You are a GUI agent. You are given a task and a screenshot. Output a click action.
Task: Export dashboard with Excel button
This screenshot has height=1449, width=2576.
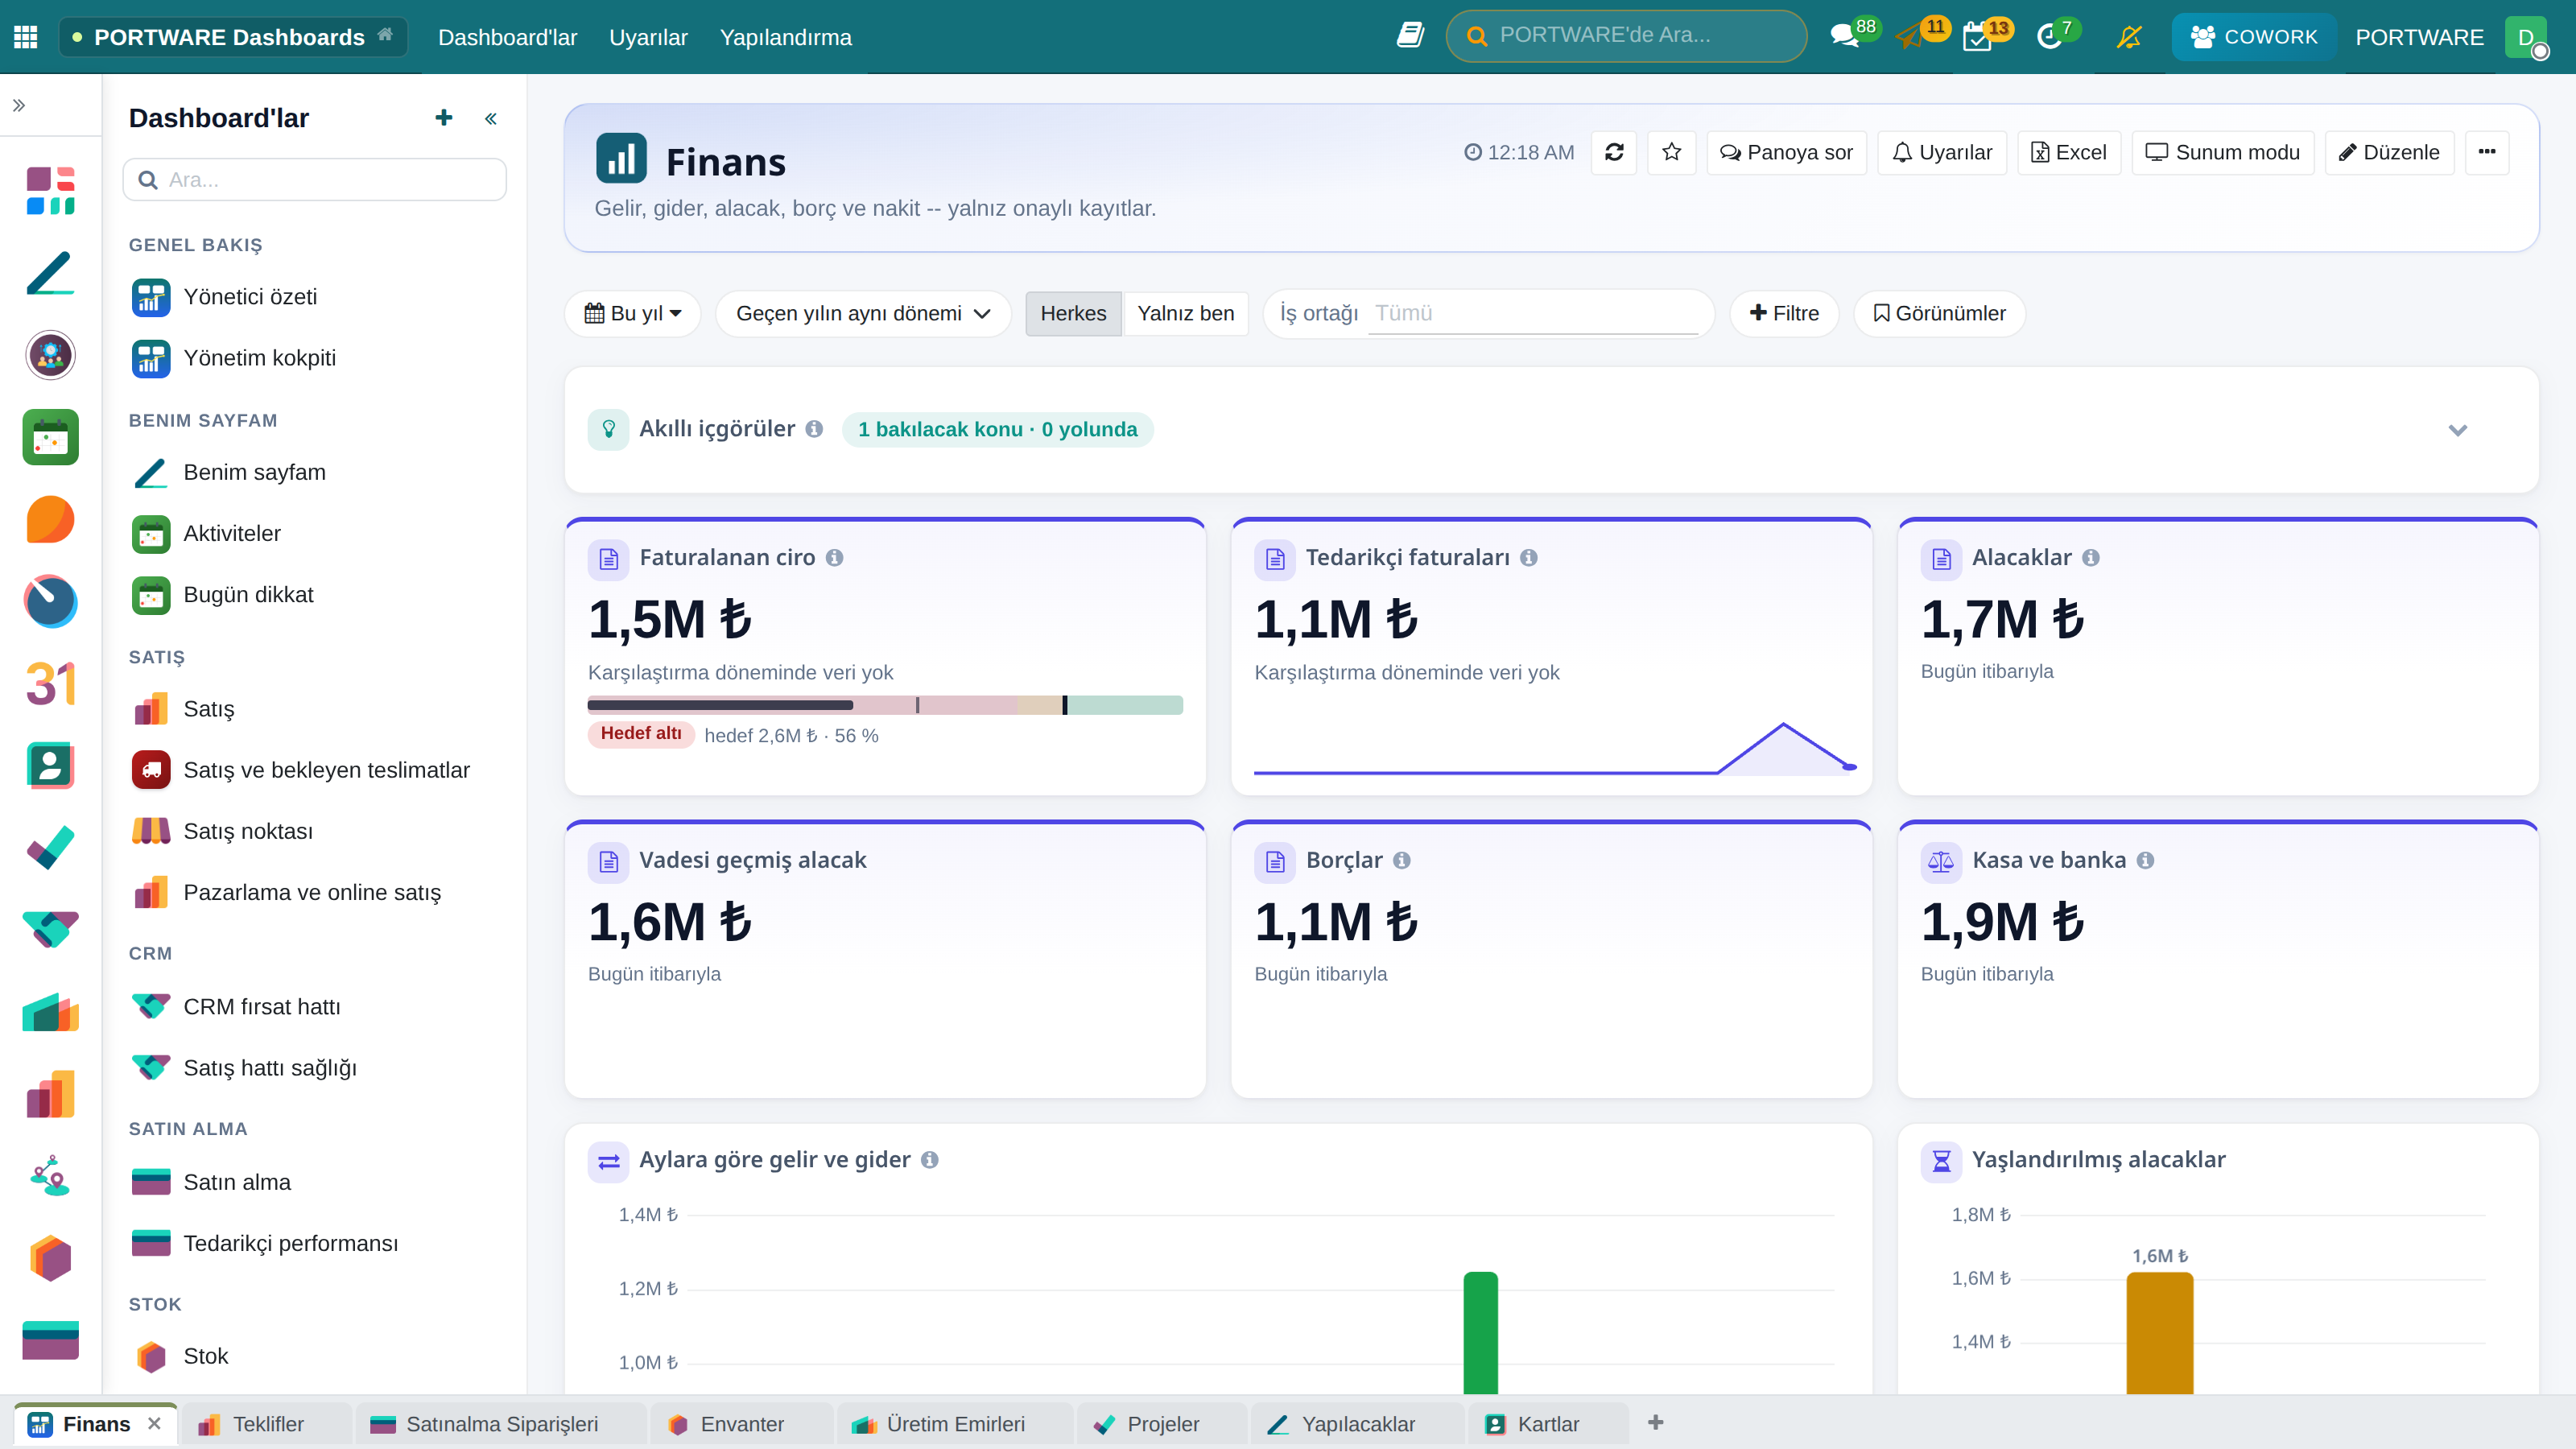[2069, 152]
